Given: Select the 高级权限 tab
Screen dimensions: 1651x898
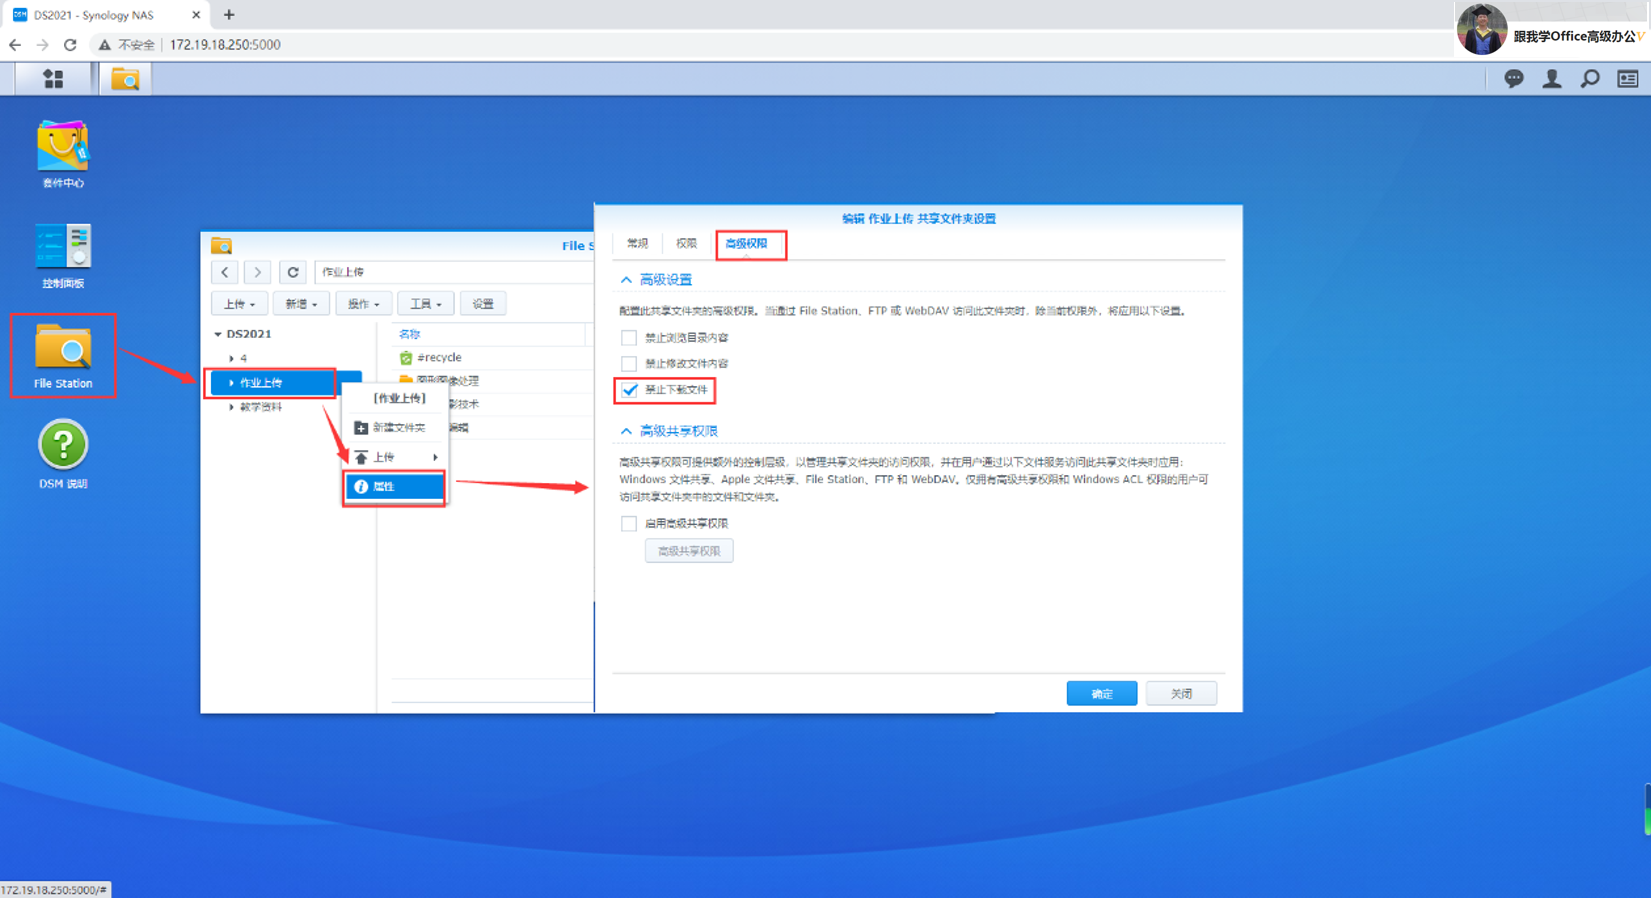Looking at the screenshot, I should [x=746, y=244].
